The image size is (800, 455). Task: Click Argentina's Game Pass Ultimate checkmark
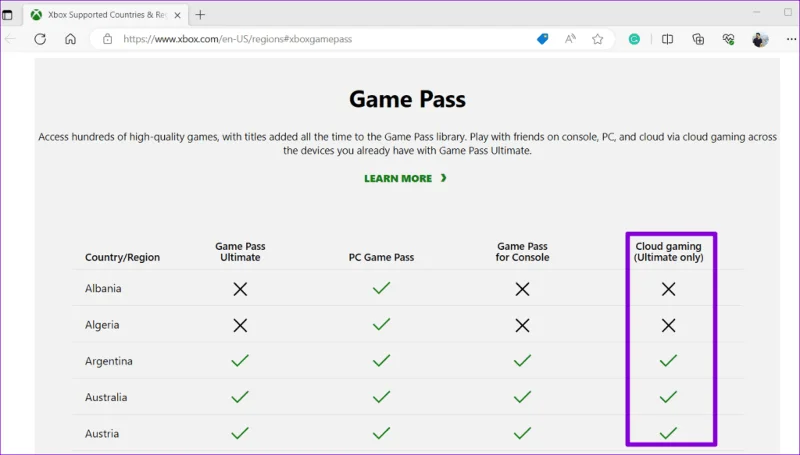tap(240, 361)
